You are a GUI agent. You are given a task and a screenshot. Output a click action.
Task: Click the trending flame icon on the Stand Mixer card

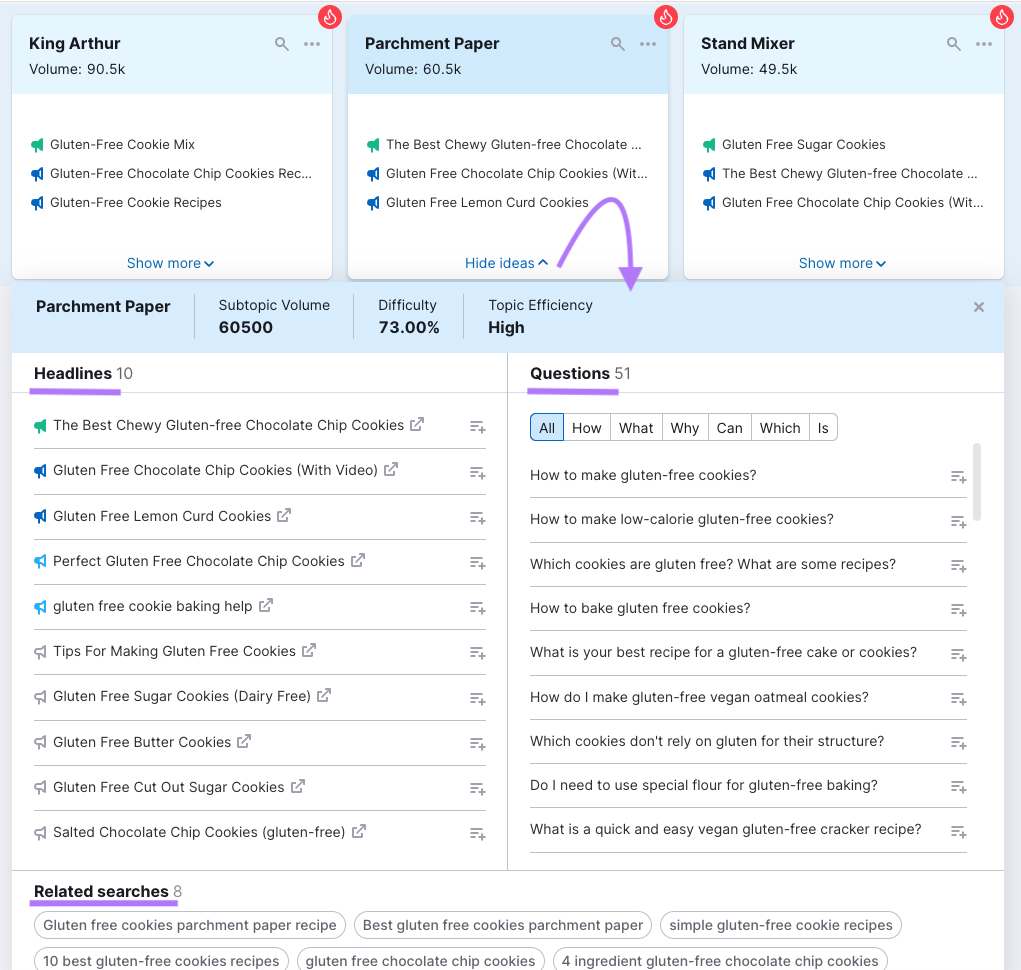(1001, 17)
